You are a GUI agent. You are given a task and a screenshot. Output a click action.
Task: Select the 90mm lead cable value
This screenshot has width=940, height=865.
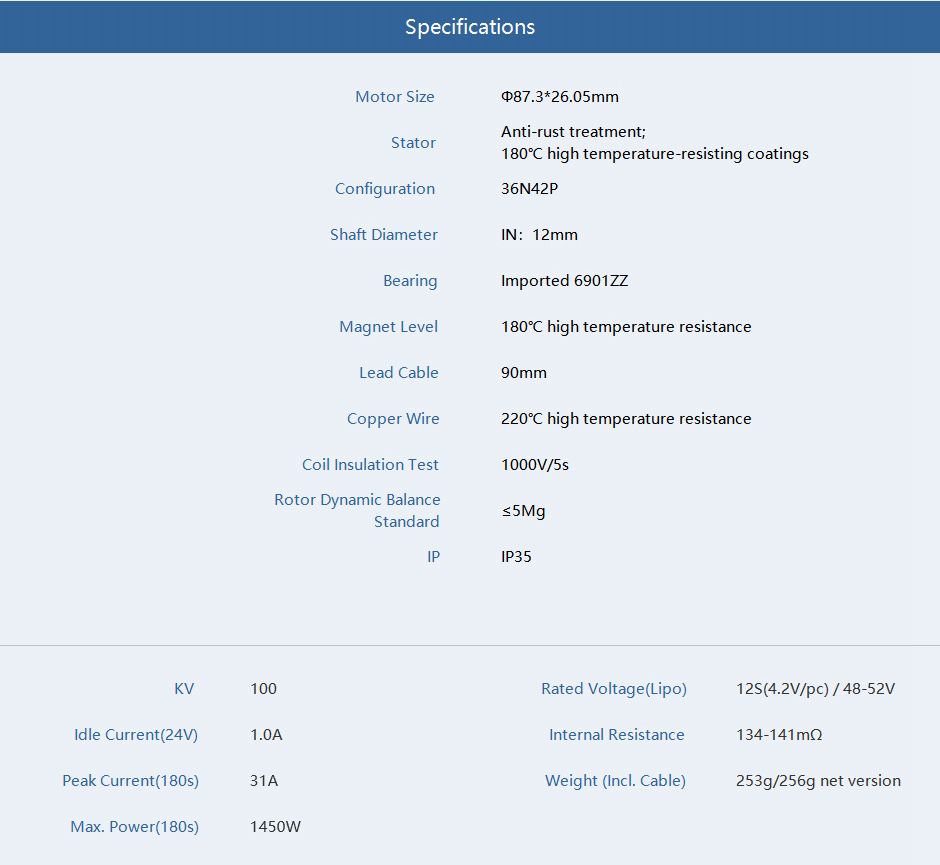(x=523, y=373)
